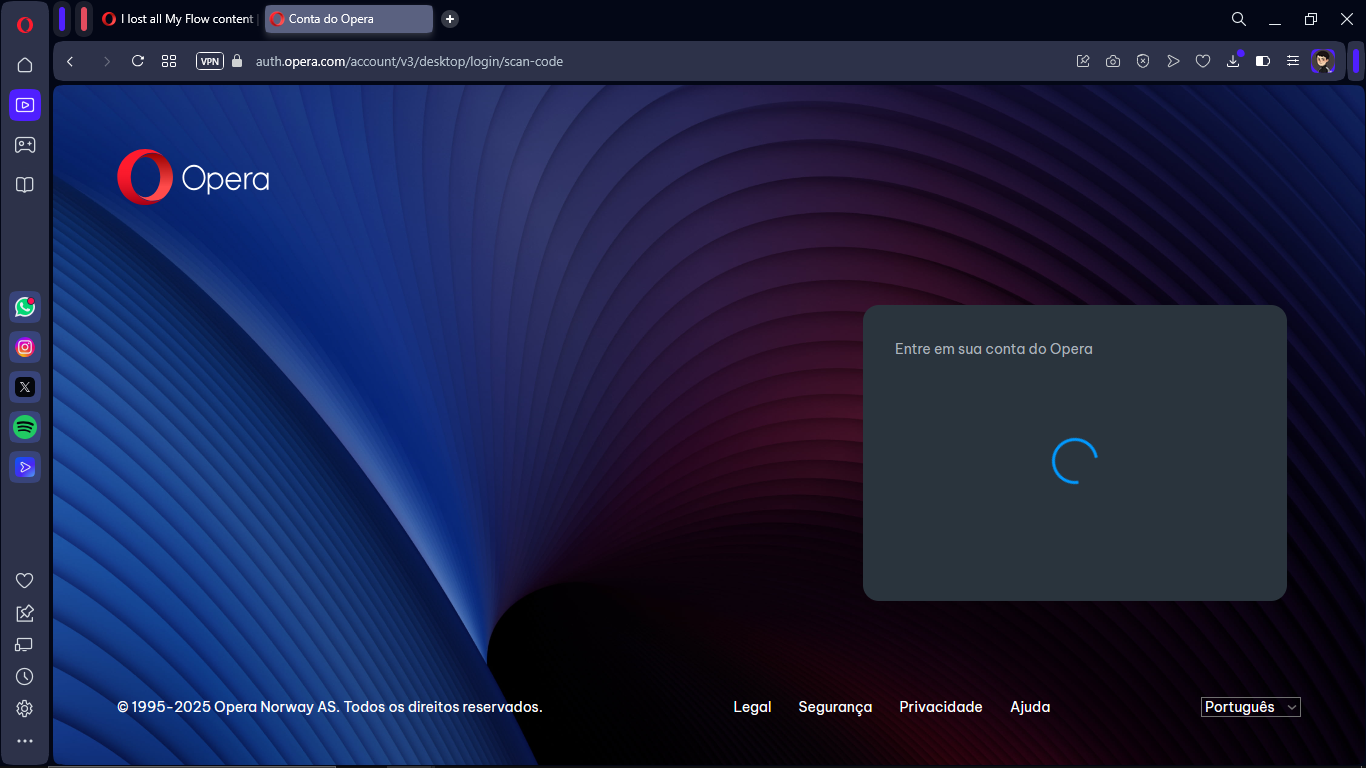
Task: Click the padlock site security icon
Action: [237, 61]
